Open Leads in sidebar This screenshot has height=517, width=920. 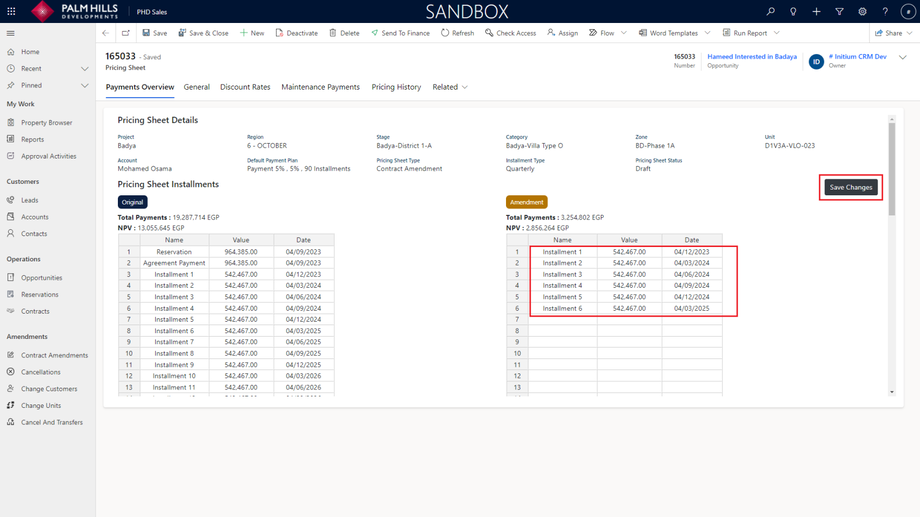pos(29,200)
